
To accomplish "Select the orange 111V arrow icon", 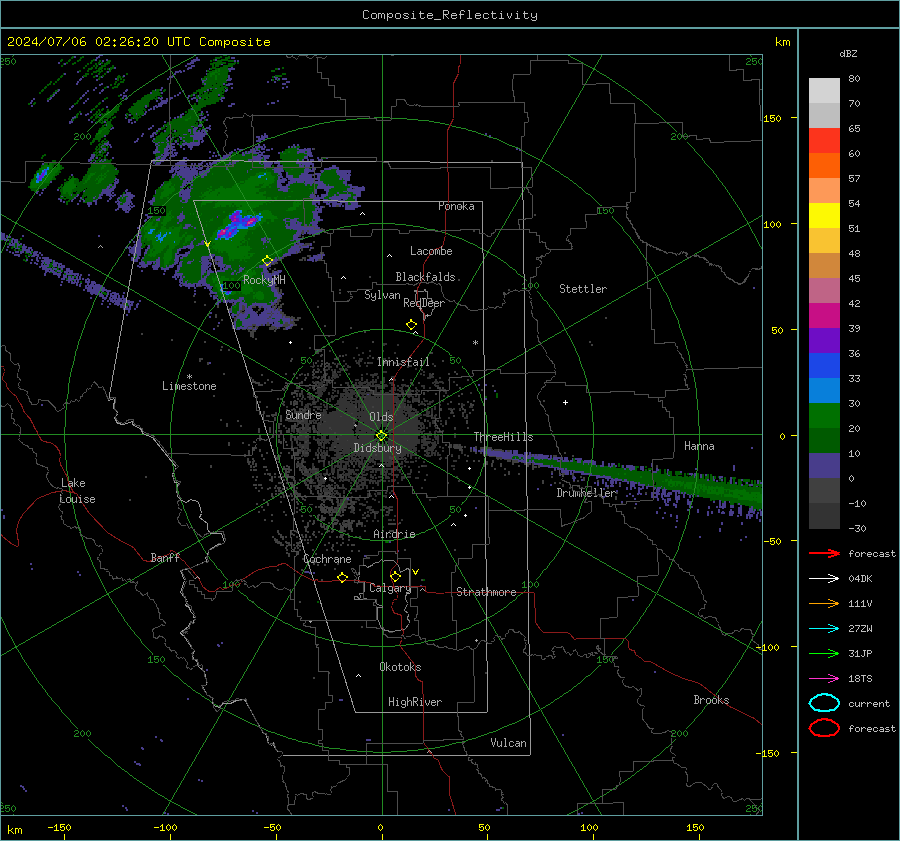I will 824,603.
